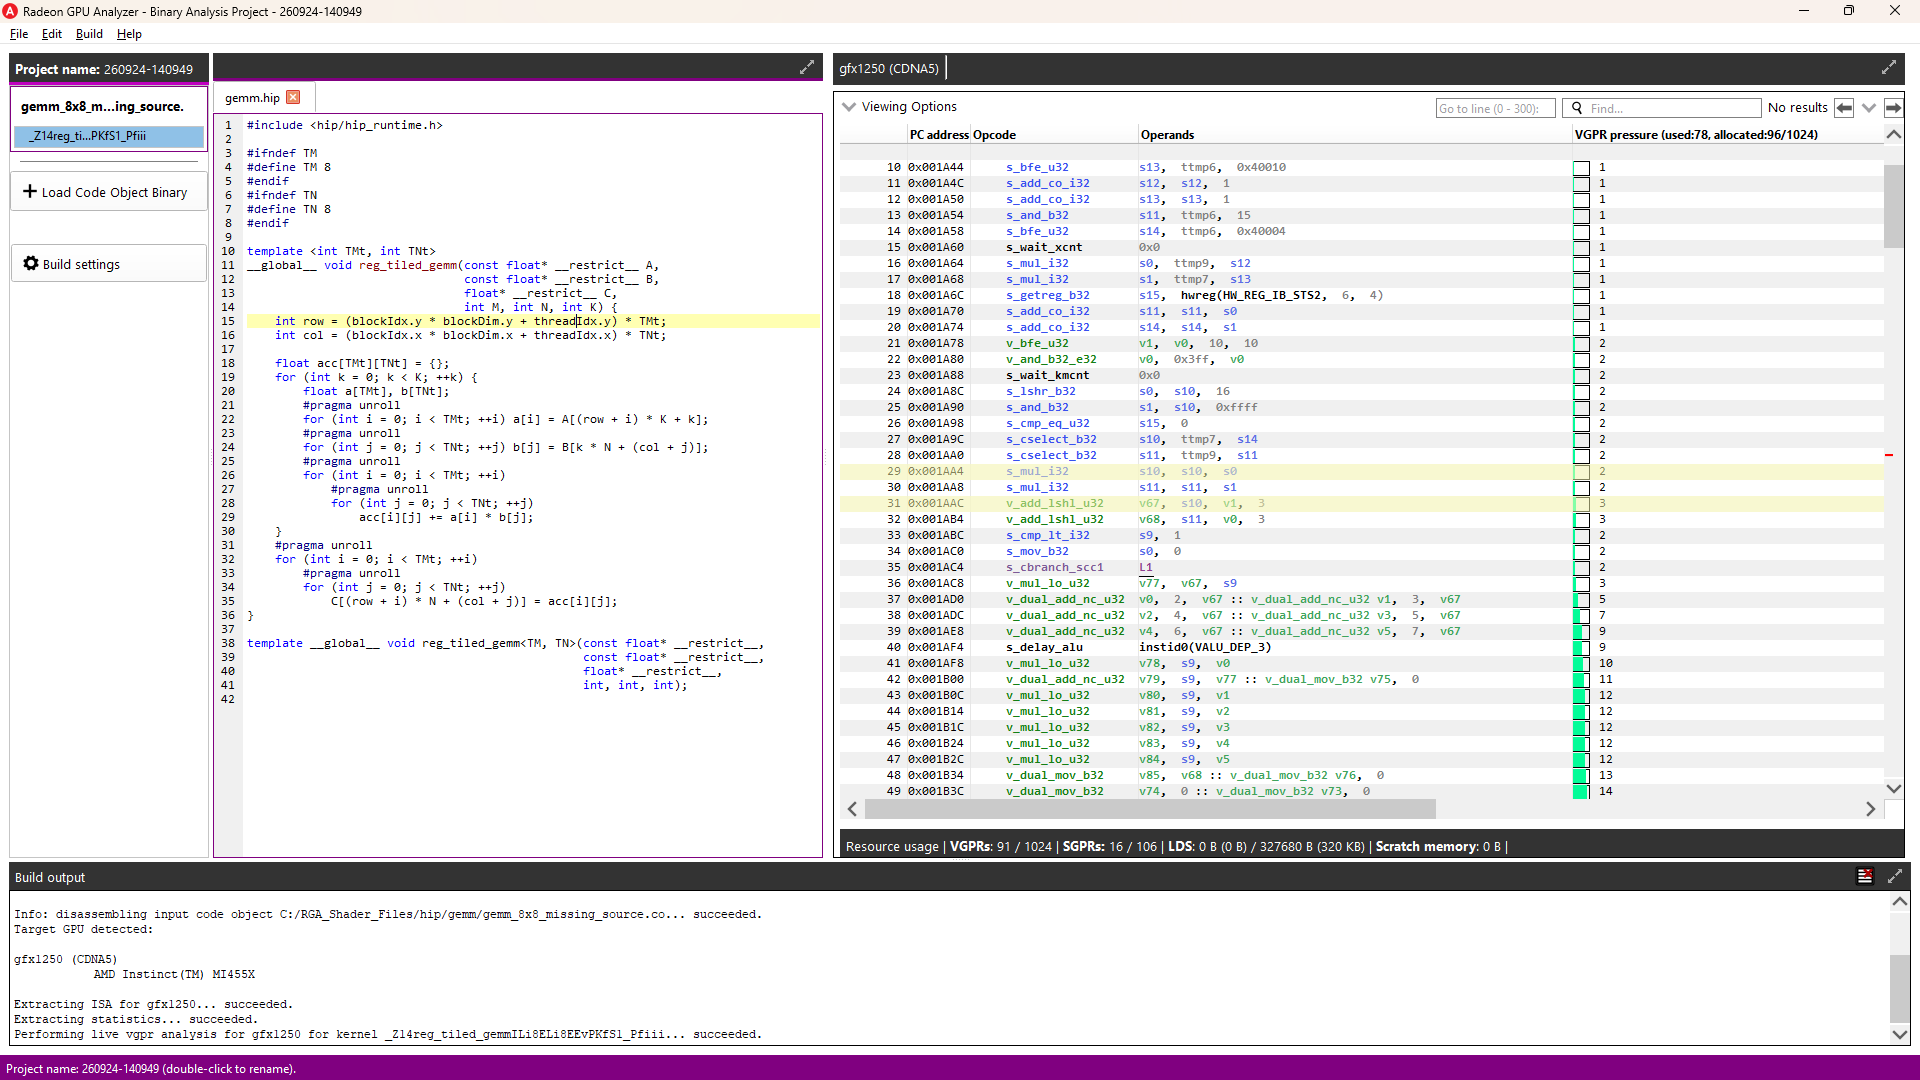Click Load Code Object Binary button

(108, 192)
